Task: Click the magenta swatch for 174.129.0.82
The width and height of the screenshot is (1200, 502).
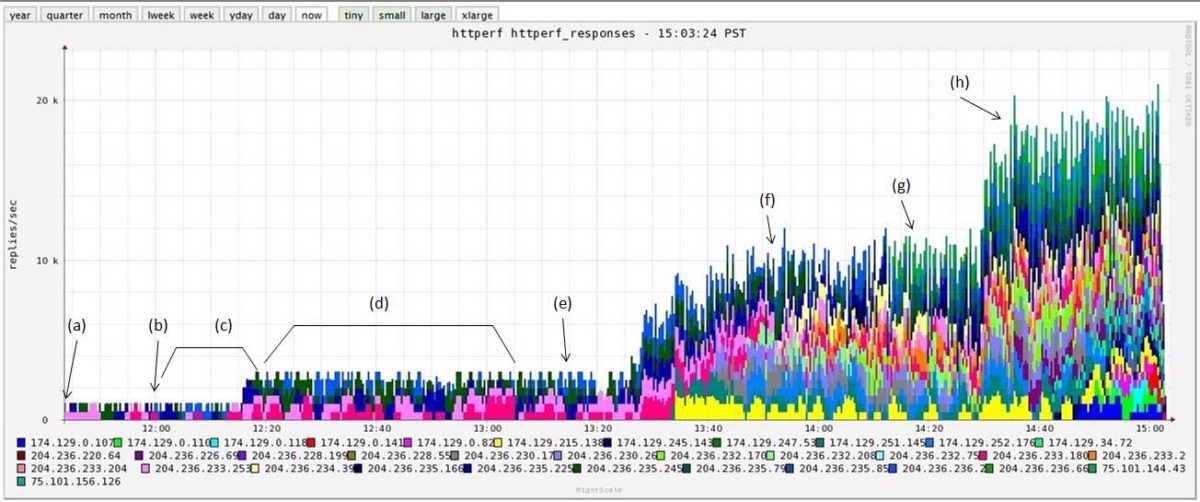Action: [409, 442]
